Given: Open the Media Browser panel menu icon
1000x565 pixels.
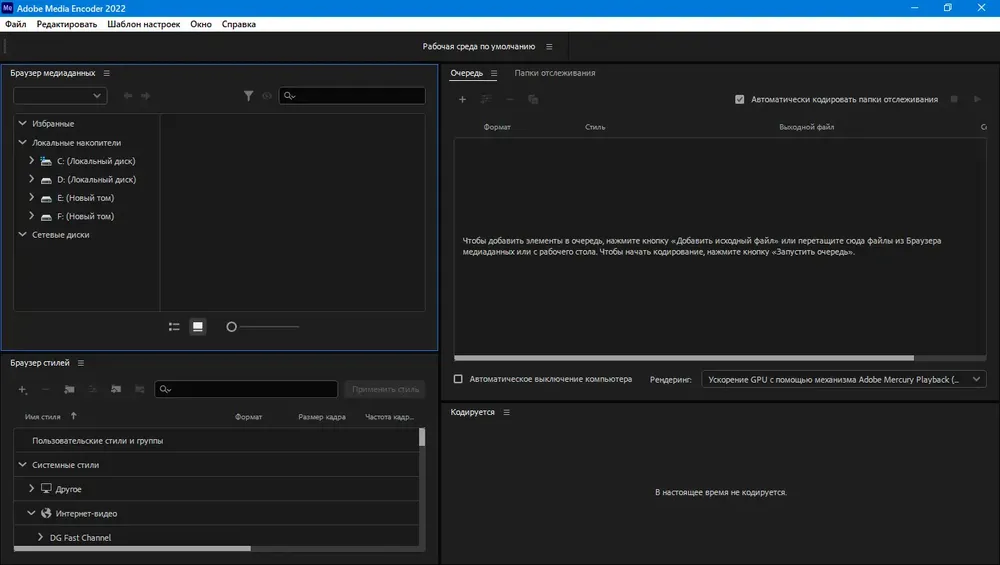Looking at the screenshot, I should click(x=107, y=73).
